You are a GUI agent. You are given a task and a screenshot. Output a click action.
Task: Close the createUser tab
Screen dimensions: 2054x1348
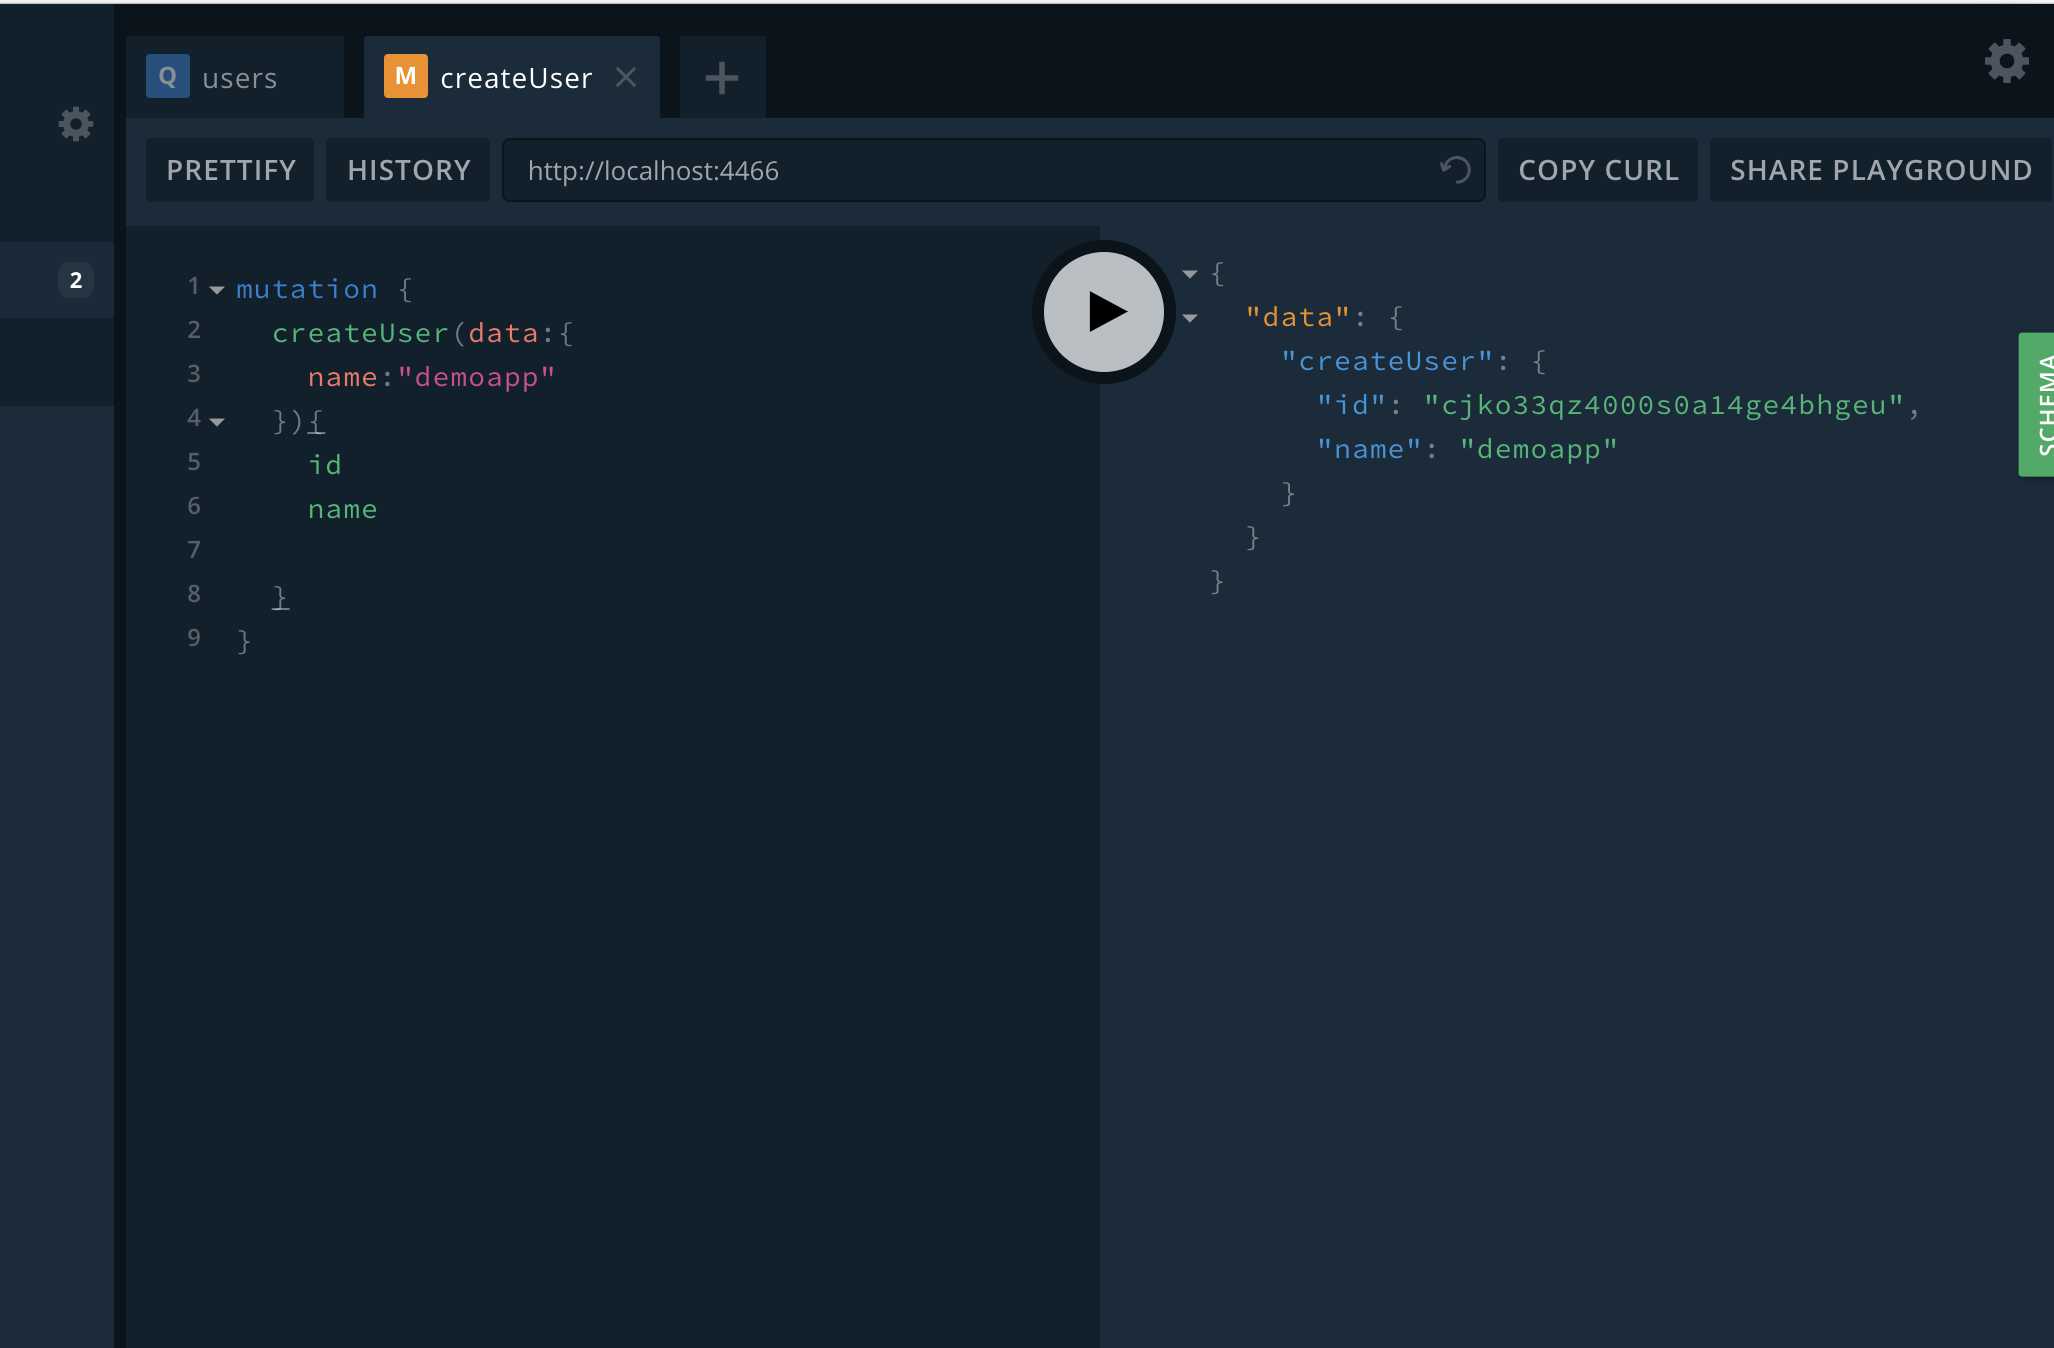tap(626, 77)
